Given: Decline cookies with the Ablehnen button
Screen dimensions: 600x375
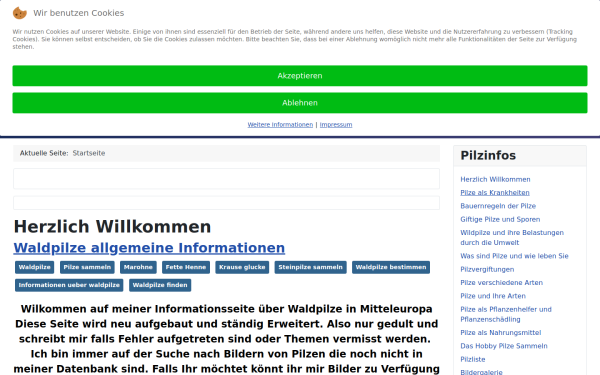Looking at the screenshot, I should (x=300, y=103).
